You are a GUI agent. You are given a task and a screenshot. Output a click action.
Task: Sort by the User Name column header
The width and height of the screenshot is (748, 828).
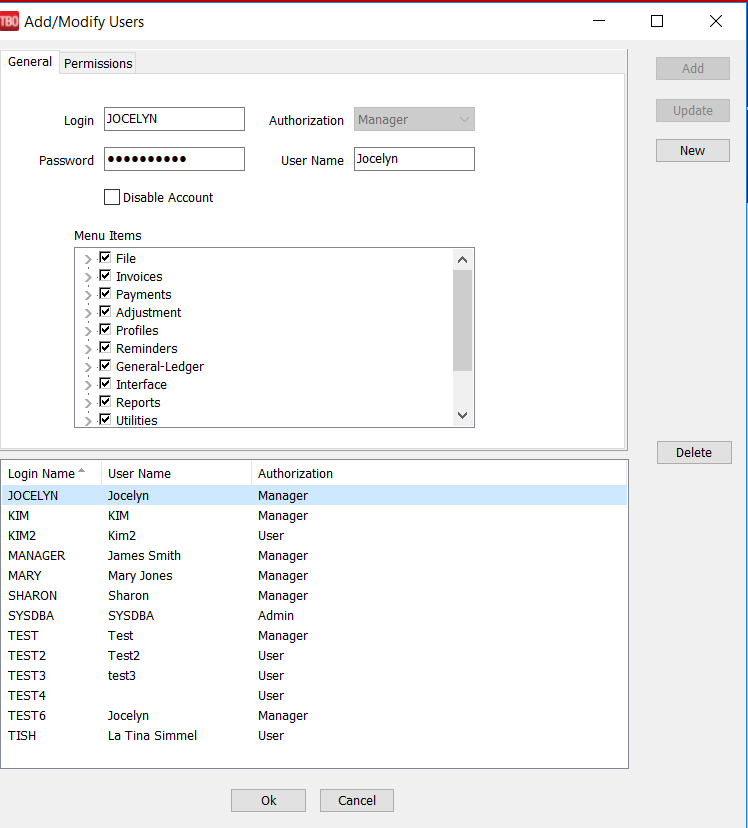coord(176,474)
